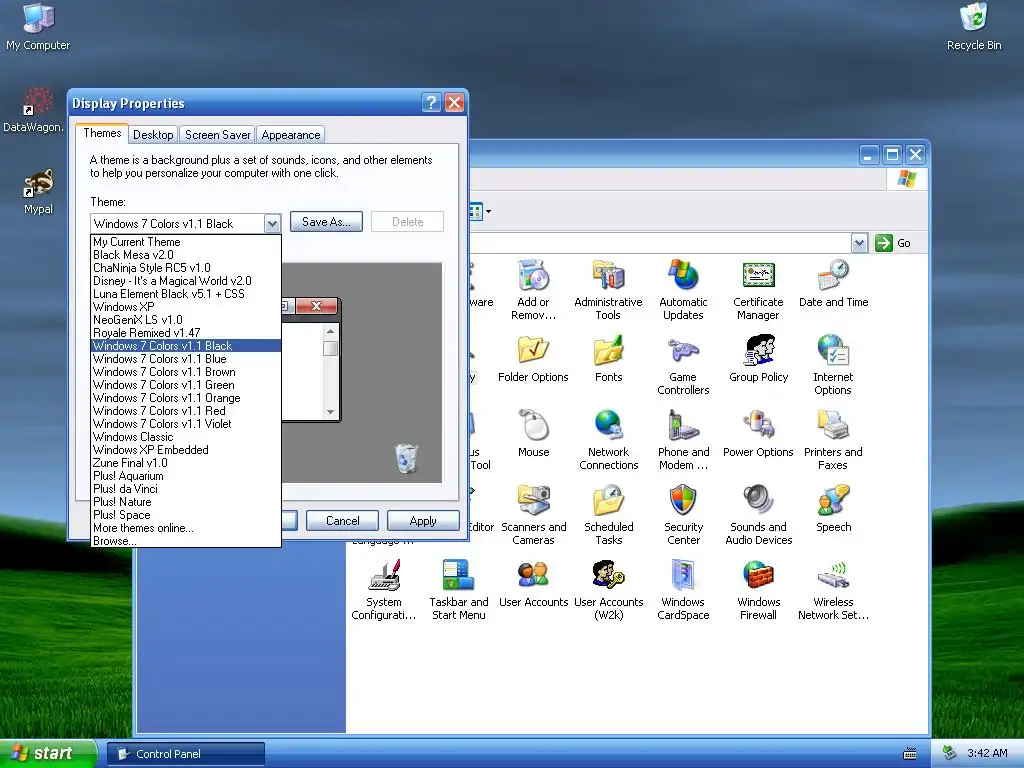Open Scheduled Tasks icon
Viewport: 1024px width, 768px height.
coord(609,500)
